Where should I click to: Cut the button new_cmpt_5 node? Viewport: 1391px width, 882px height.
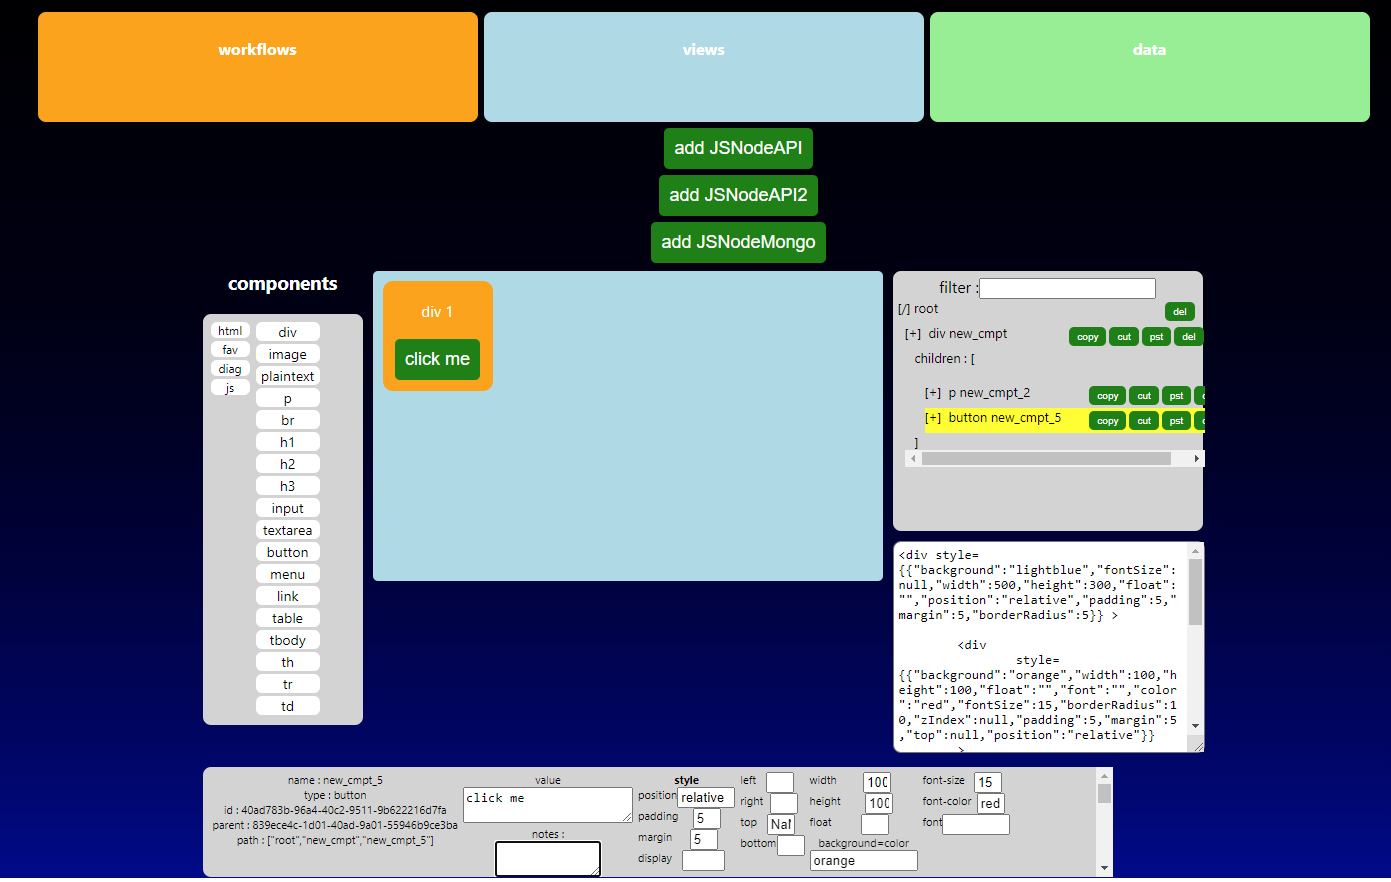click(1144, 421)
